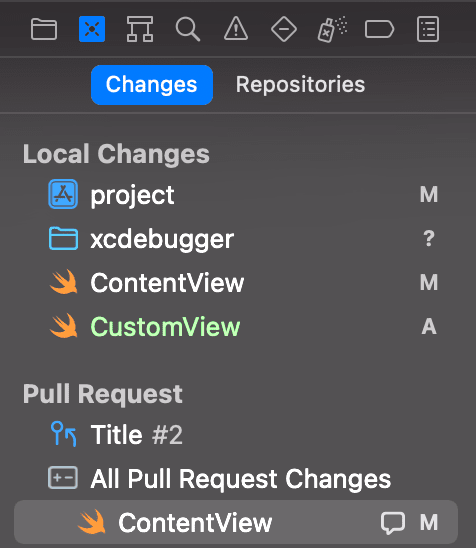
Task: Select the project file in Local Changes
Action: pyautogui.click(x=238, y=194)
